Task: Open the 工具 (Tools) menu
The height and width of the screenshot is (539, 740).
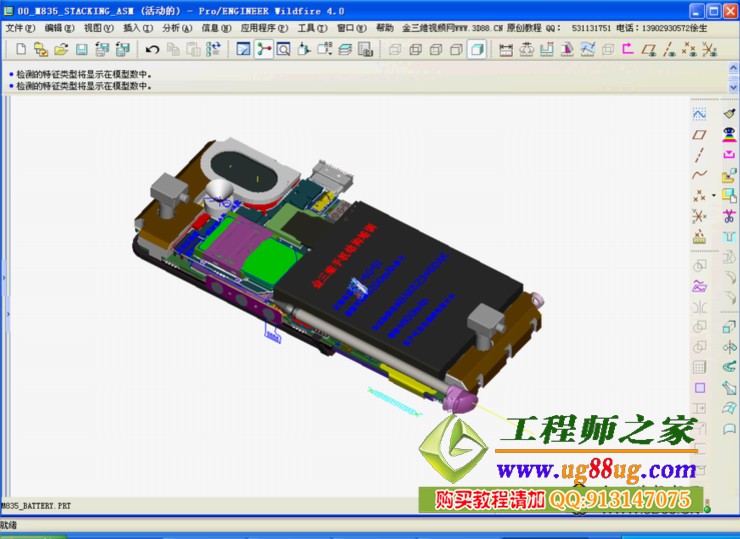Action: tap(306, 29)
